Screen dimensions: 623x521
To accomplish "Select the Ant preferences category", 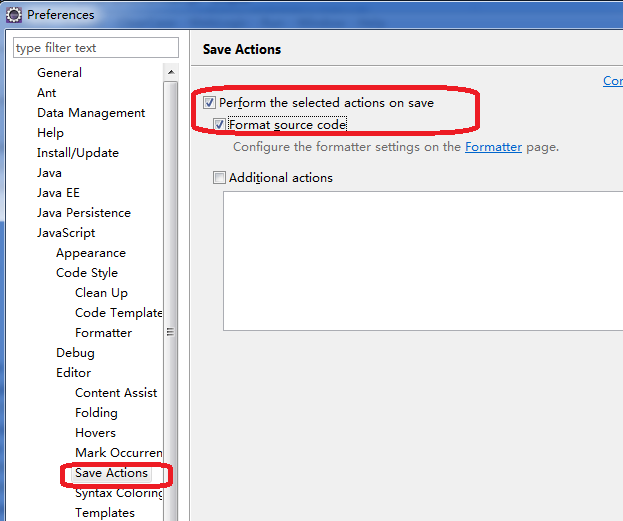I will 46,93.
